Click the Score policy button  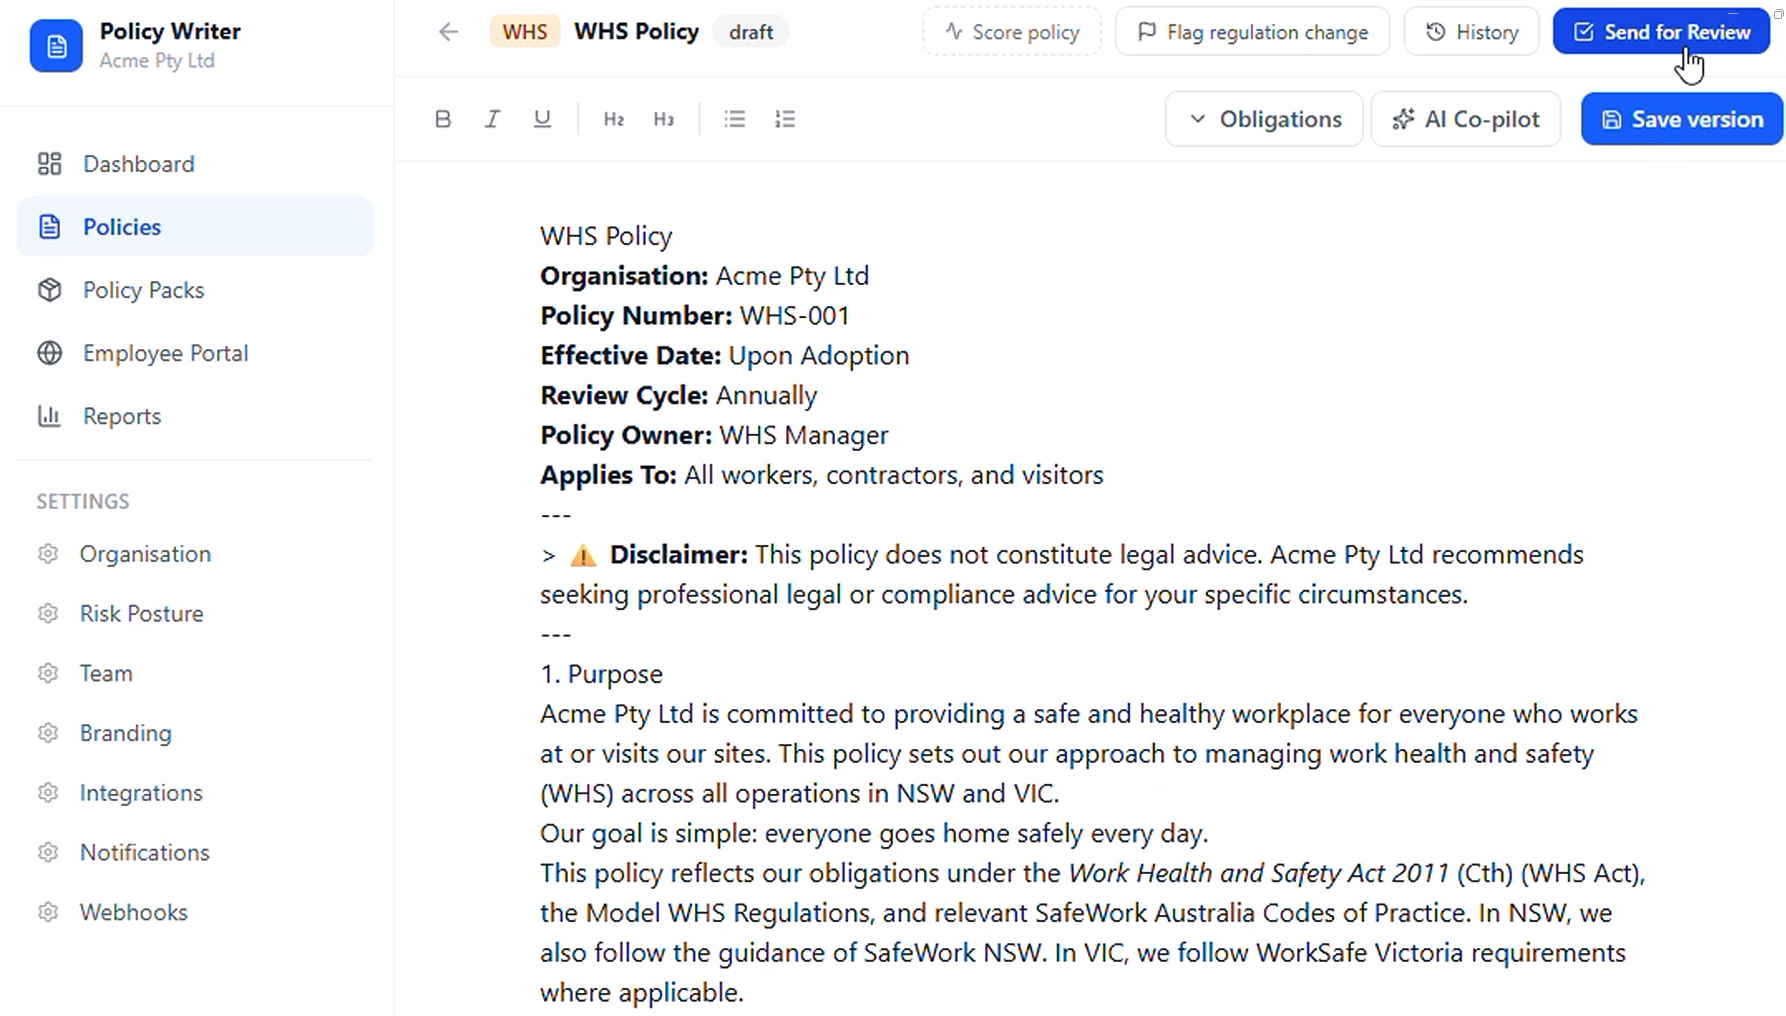click(x=1012, y=32)
